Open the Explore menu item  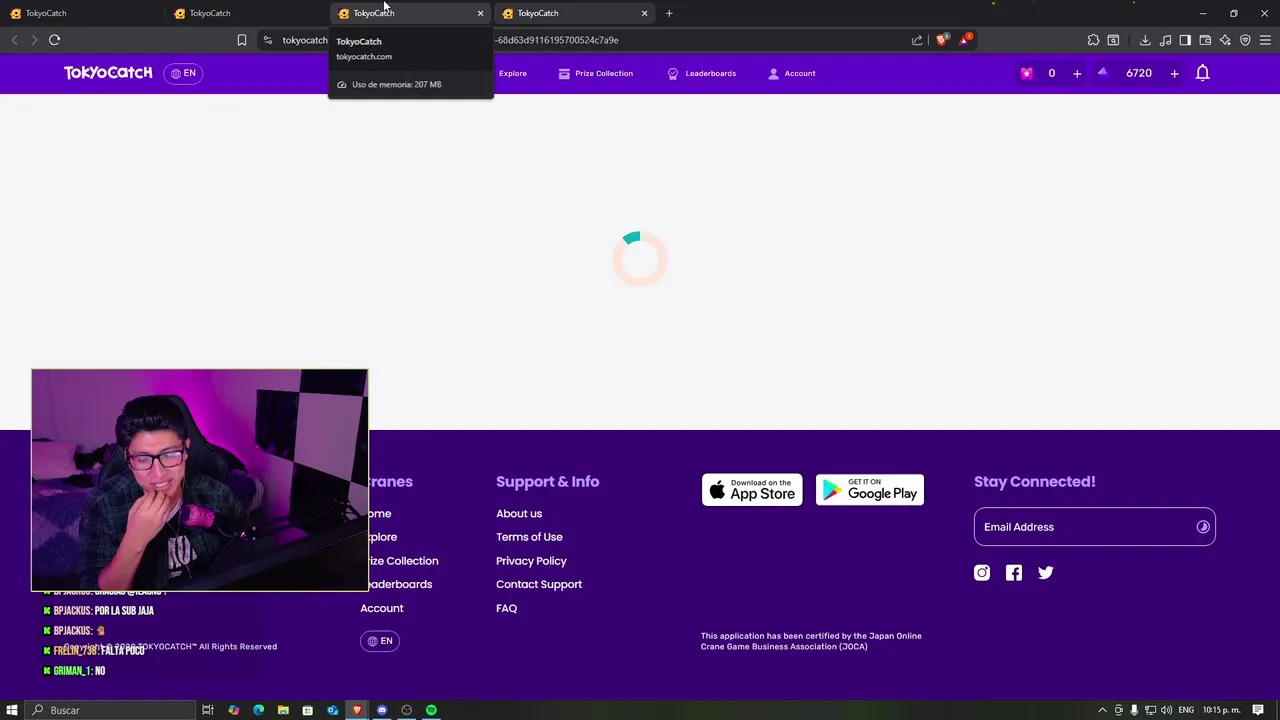coord(512,73)
